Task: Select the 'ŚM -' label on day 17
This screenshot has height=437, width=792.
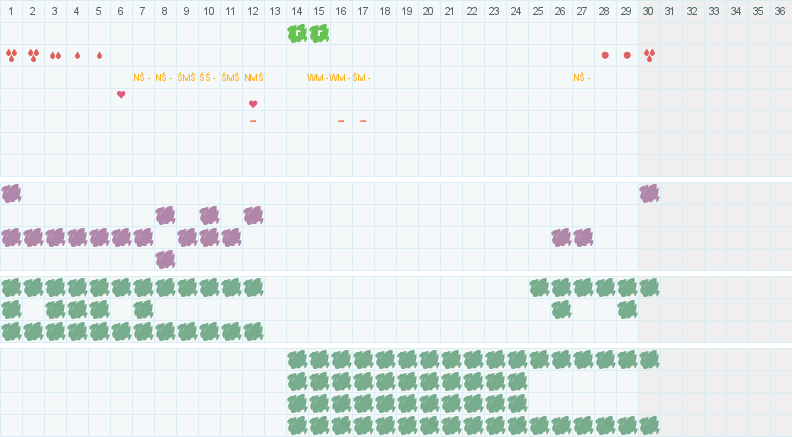Action: [x=362, y=77]
